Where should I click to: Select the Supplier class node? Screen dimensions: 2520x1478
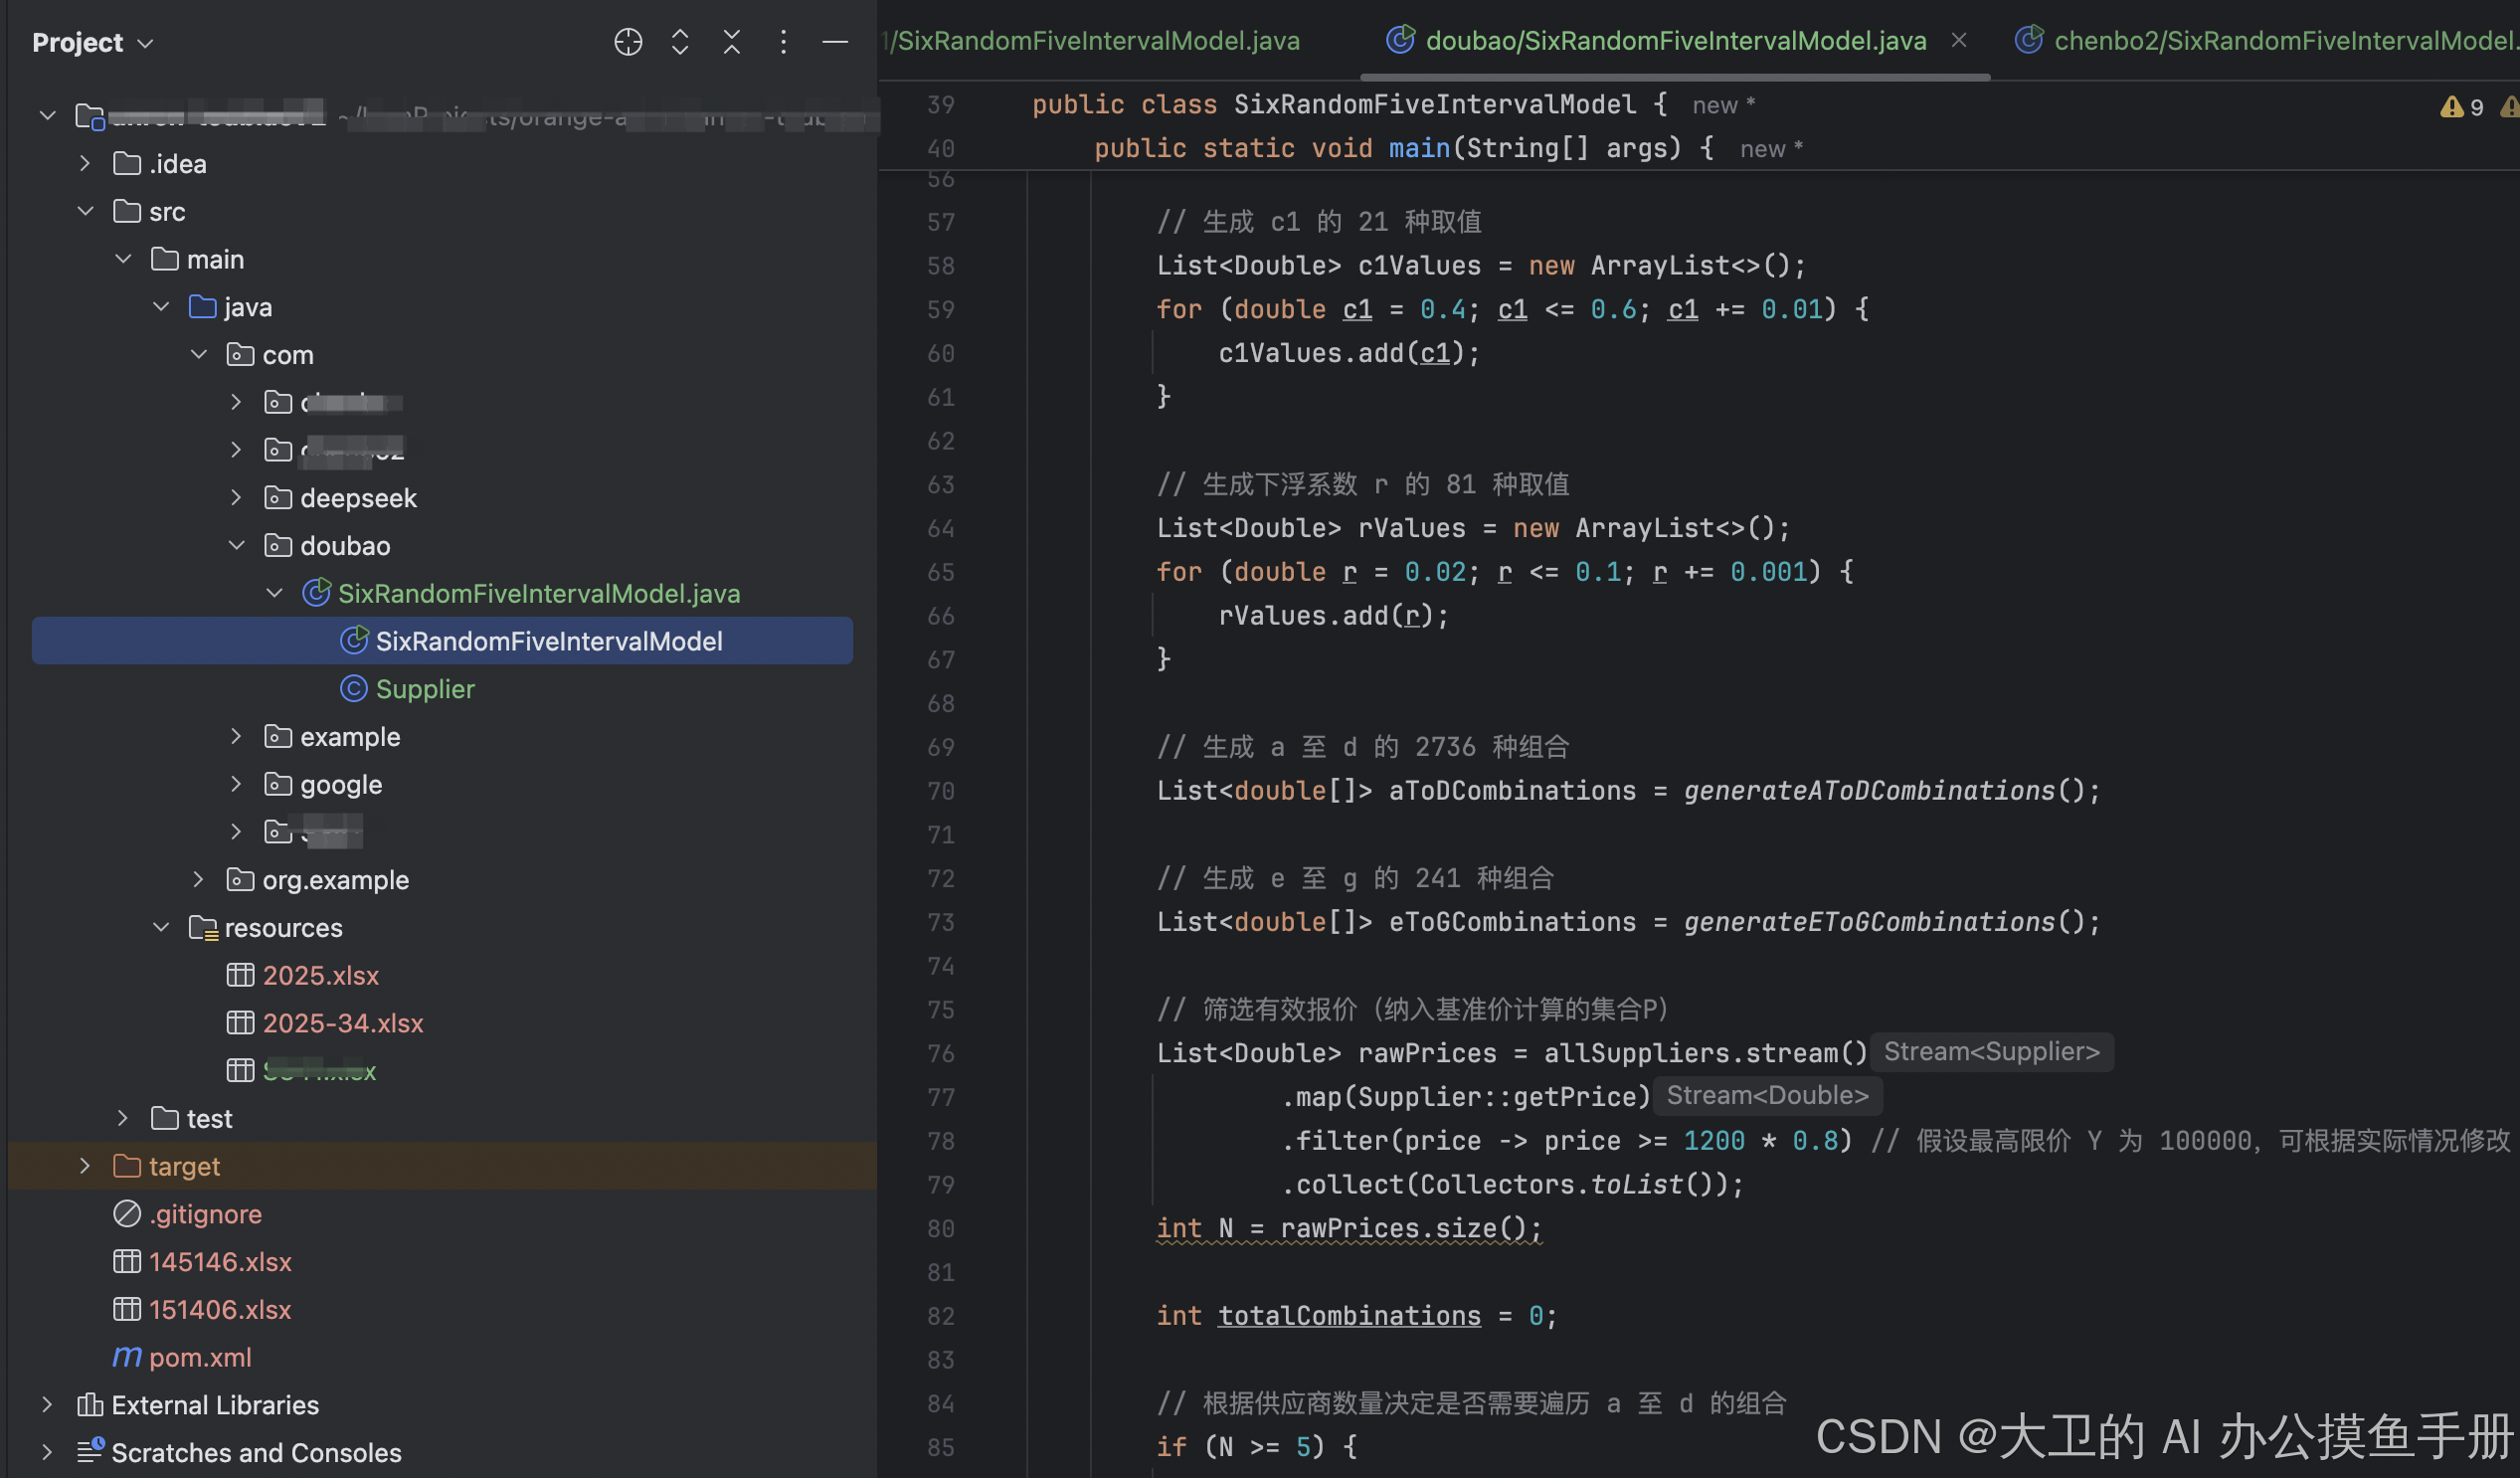pyautogui.click(x=424, y=689)
